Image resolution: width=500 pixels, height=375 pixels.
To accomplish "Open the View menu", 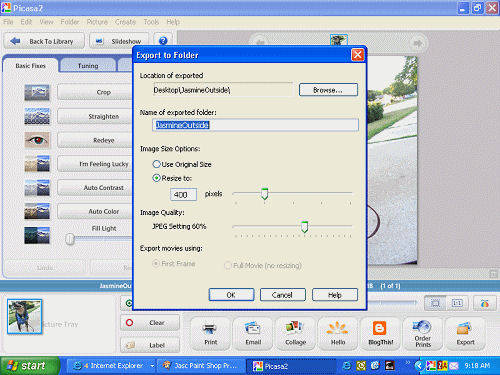I will point(46,22).
